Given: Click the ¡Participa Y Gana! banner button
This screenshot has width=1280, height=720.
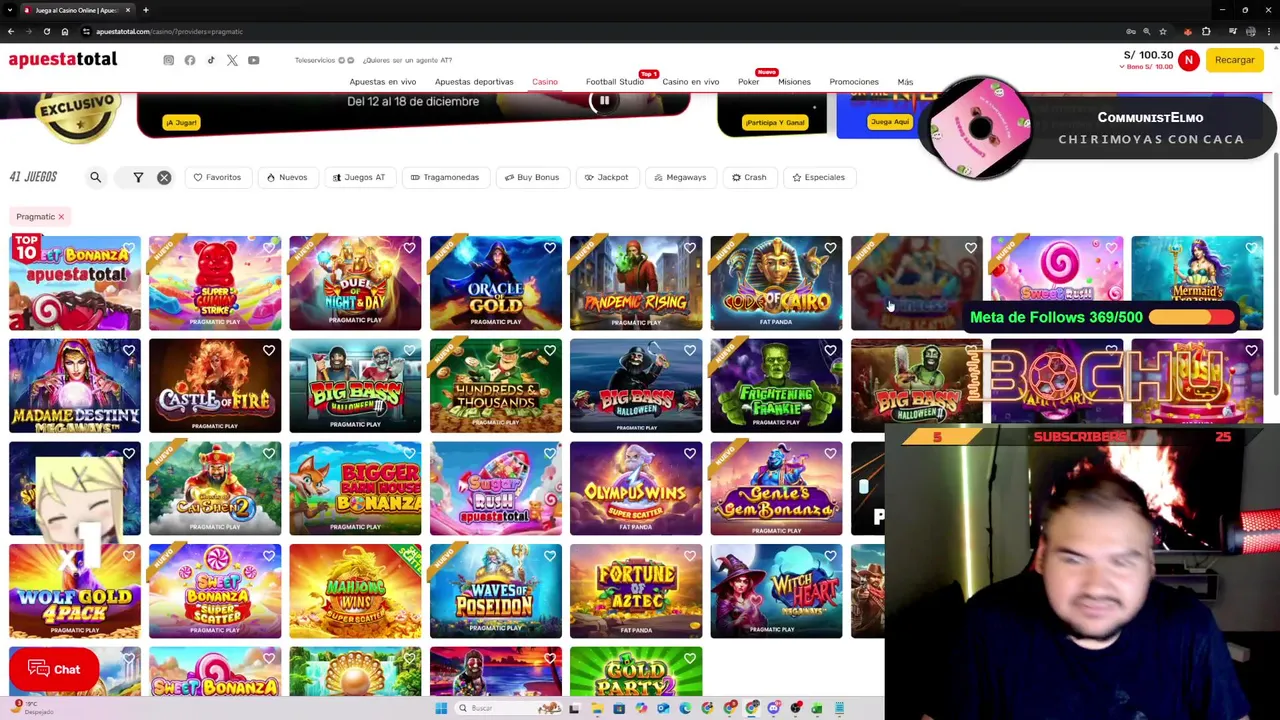Looking at the screenshot, I should pos(774,123).
